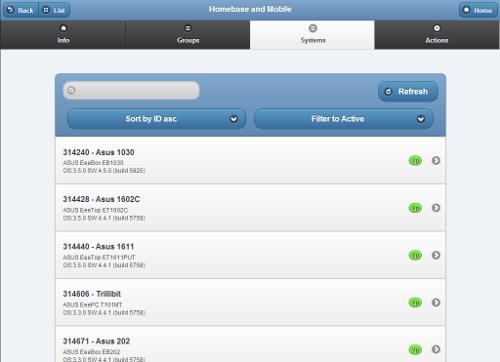Open details arrow for Asus 202
This screenshot has width=500, height=362.
(436, 349)
